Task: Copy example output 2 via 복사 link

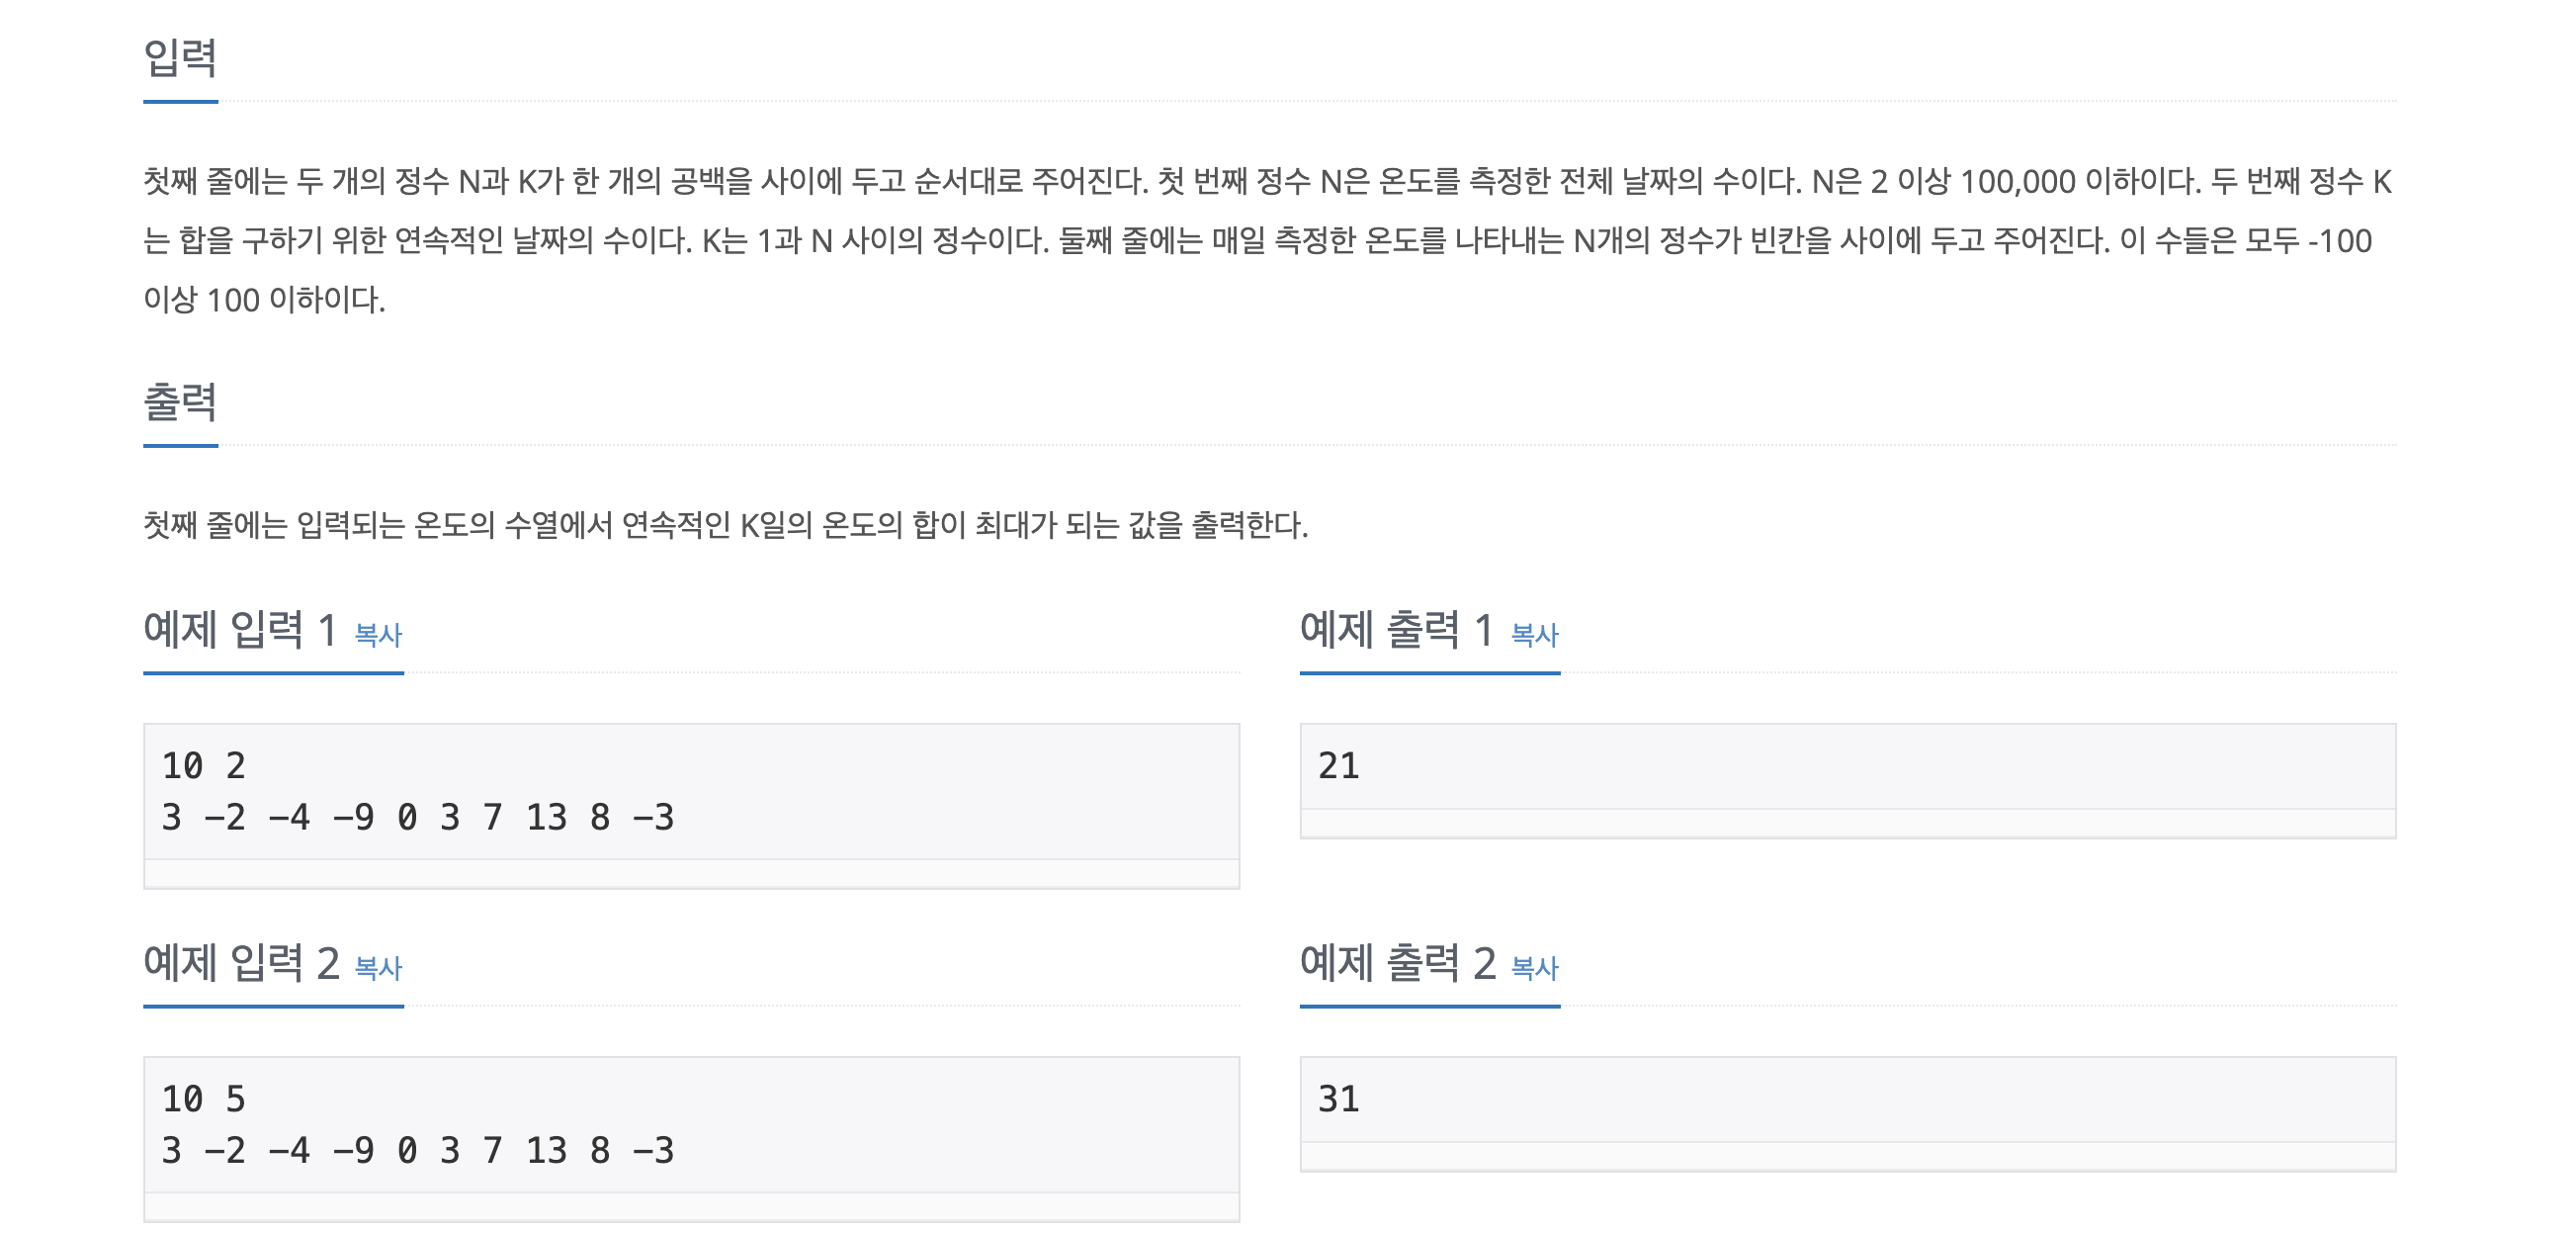Action: [x=1534, y=968]
